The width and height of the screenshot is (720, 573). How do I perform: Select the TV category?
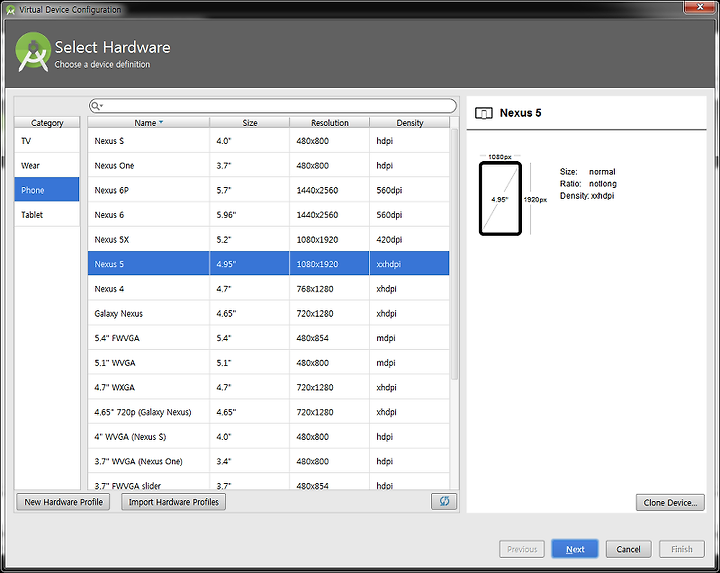click(x=47, y=140)
